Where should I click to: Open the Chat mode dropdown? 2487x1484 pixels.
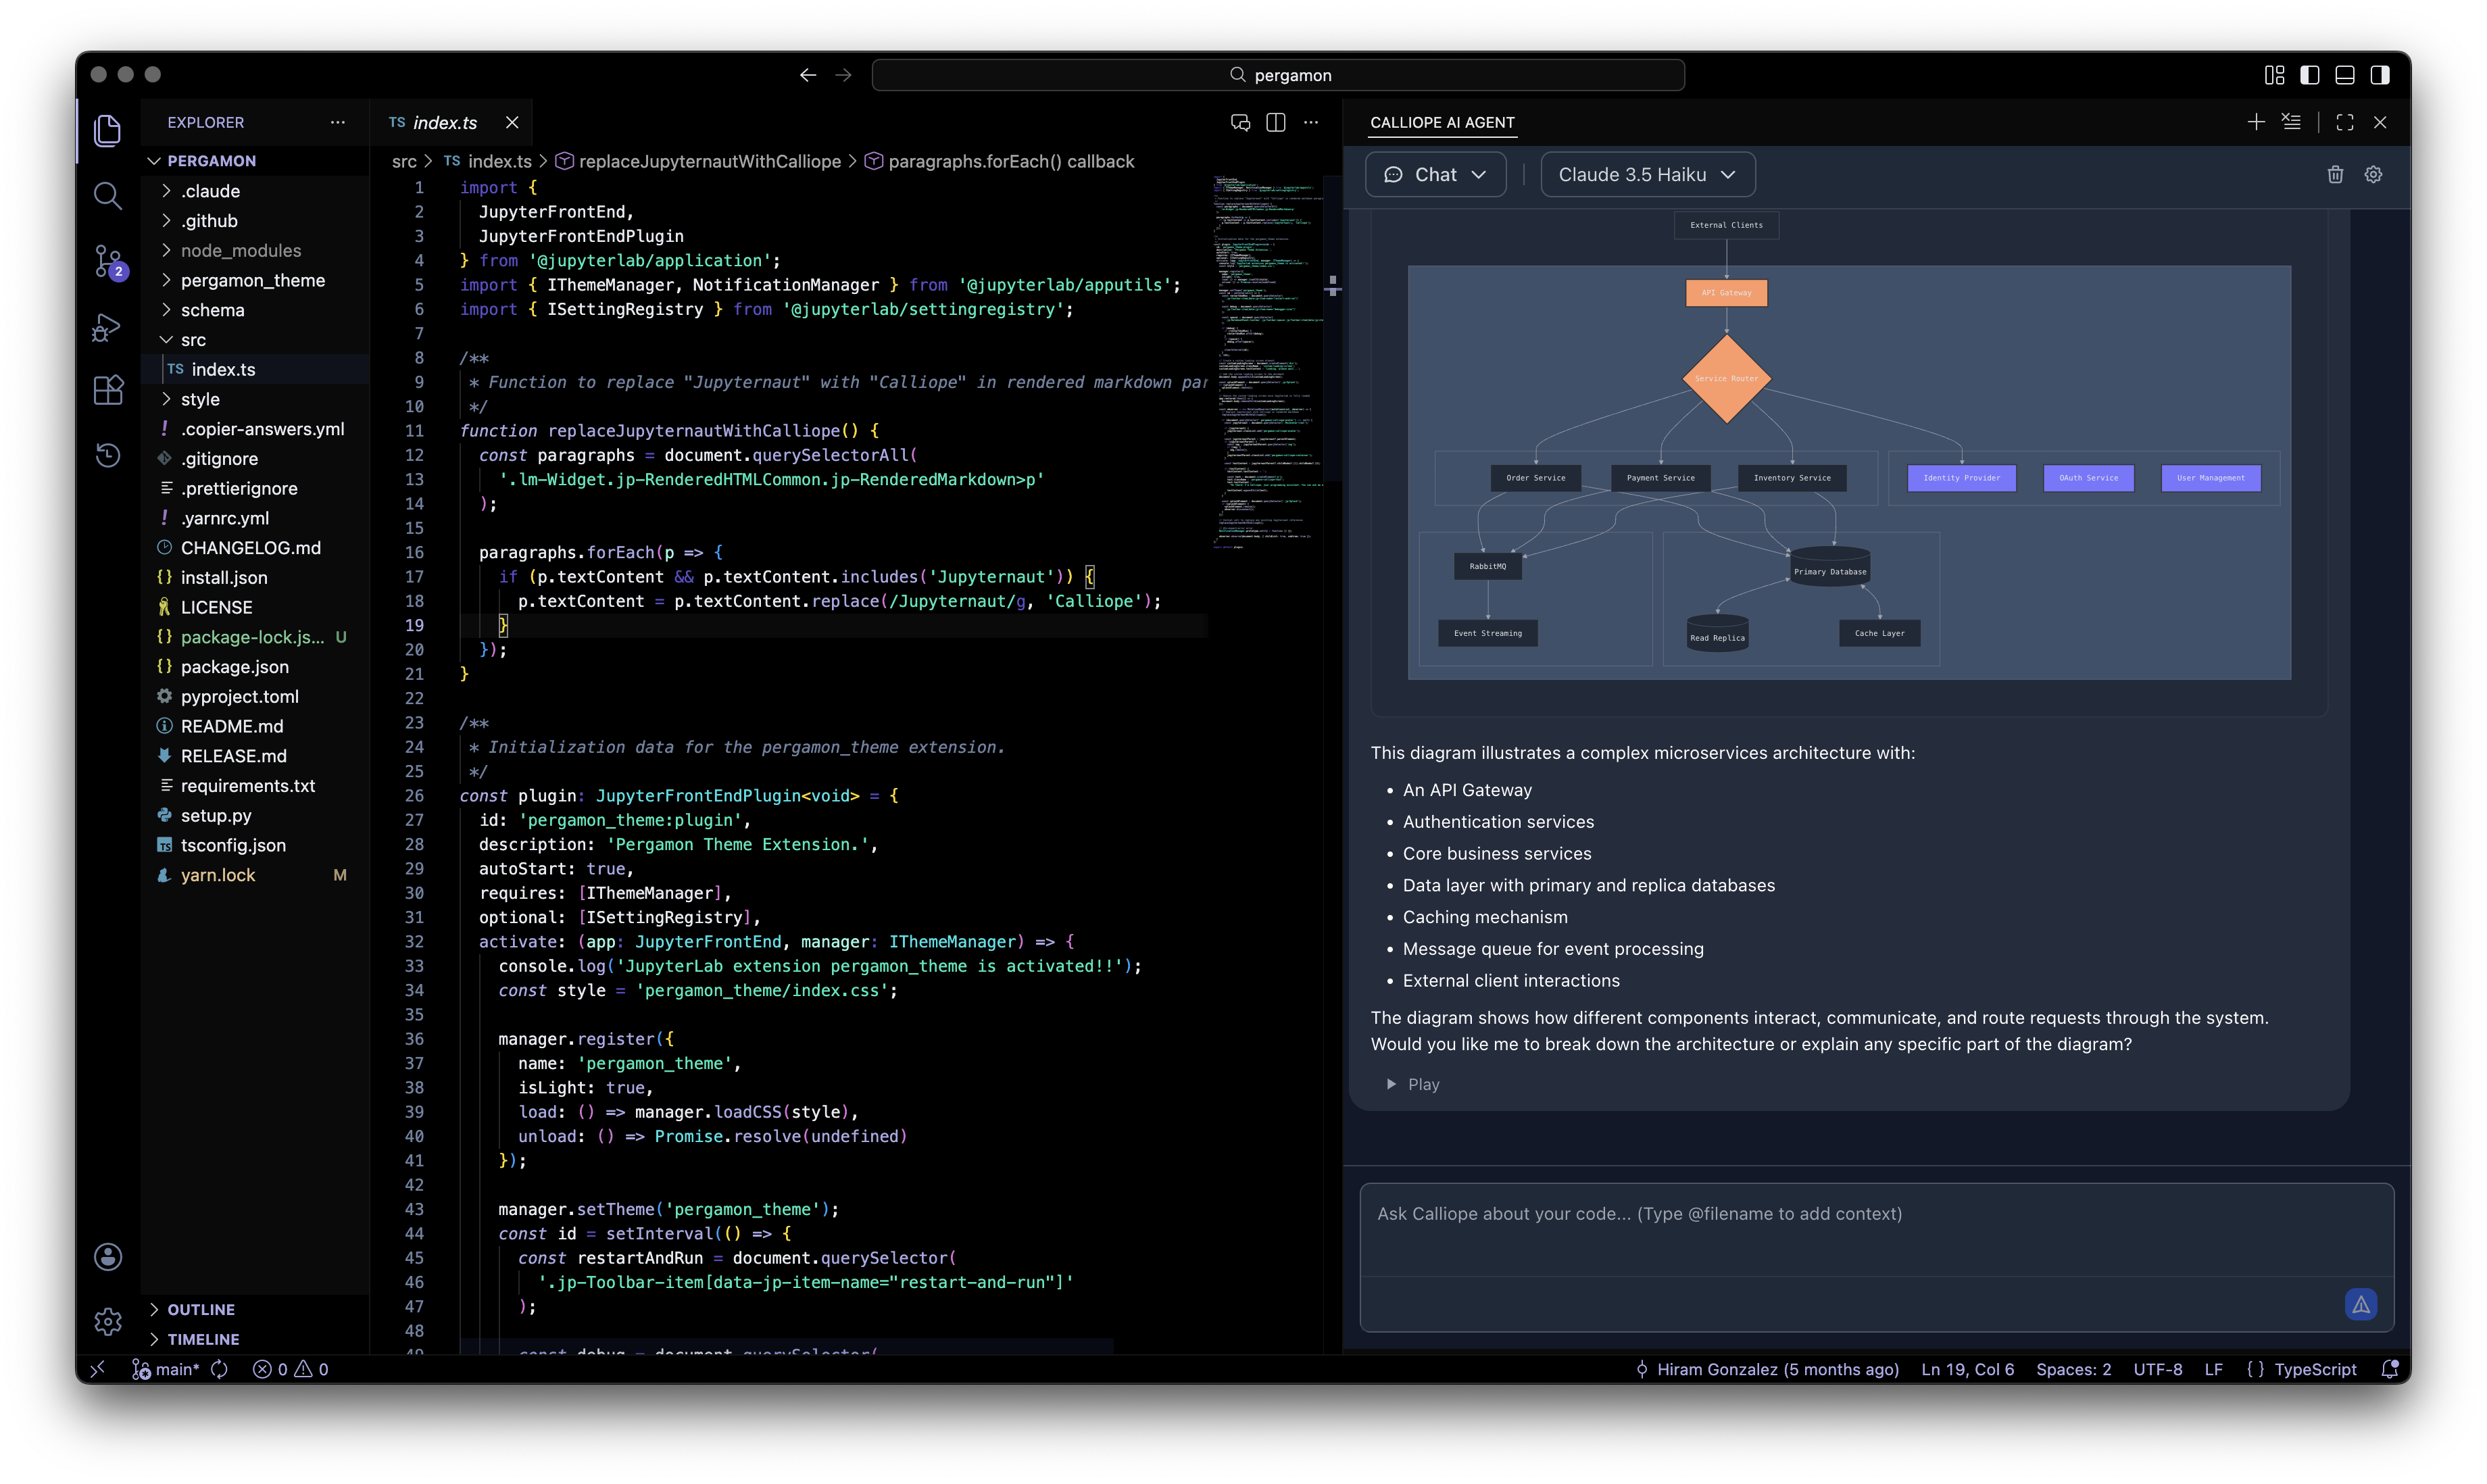pos(1435,175)
